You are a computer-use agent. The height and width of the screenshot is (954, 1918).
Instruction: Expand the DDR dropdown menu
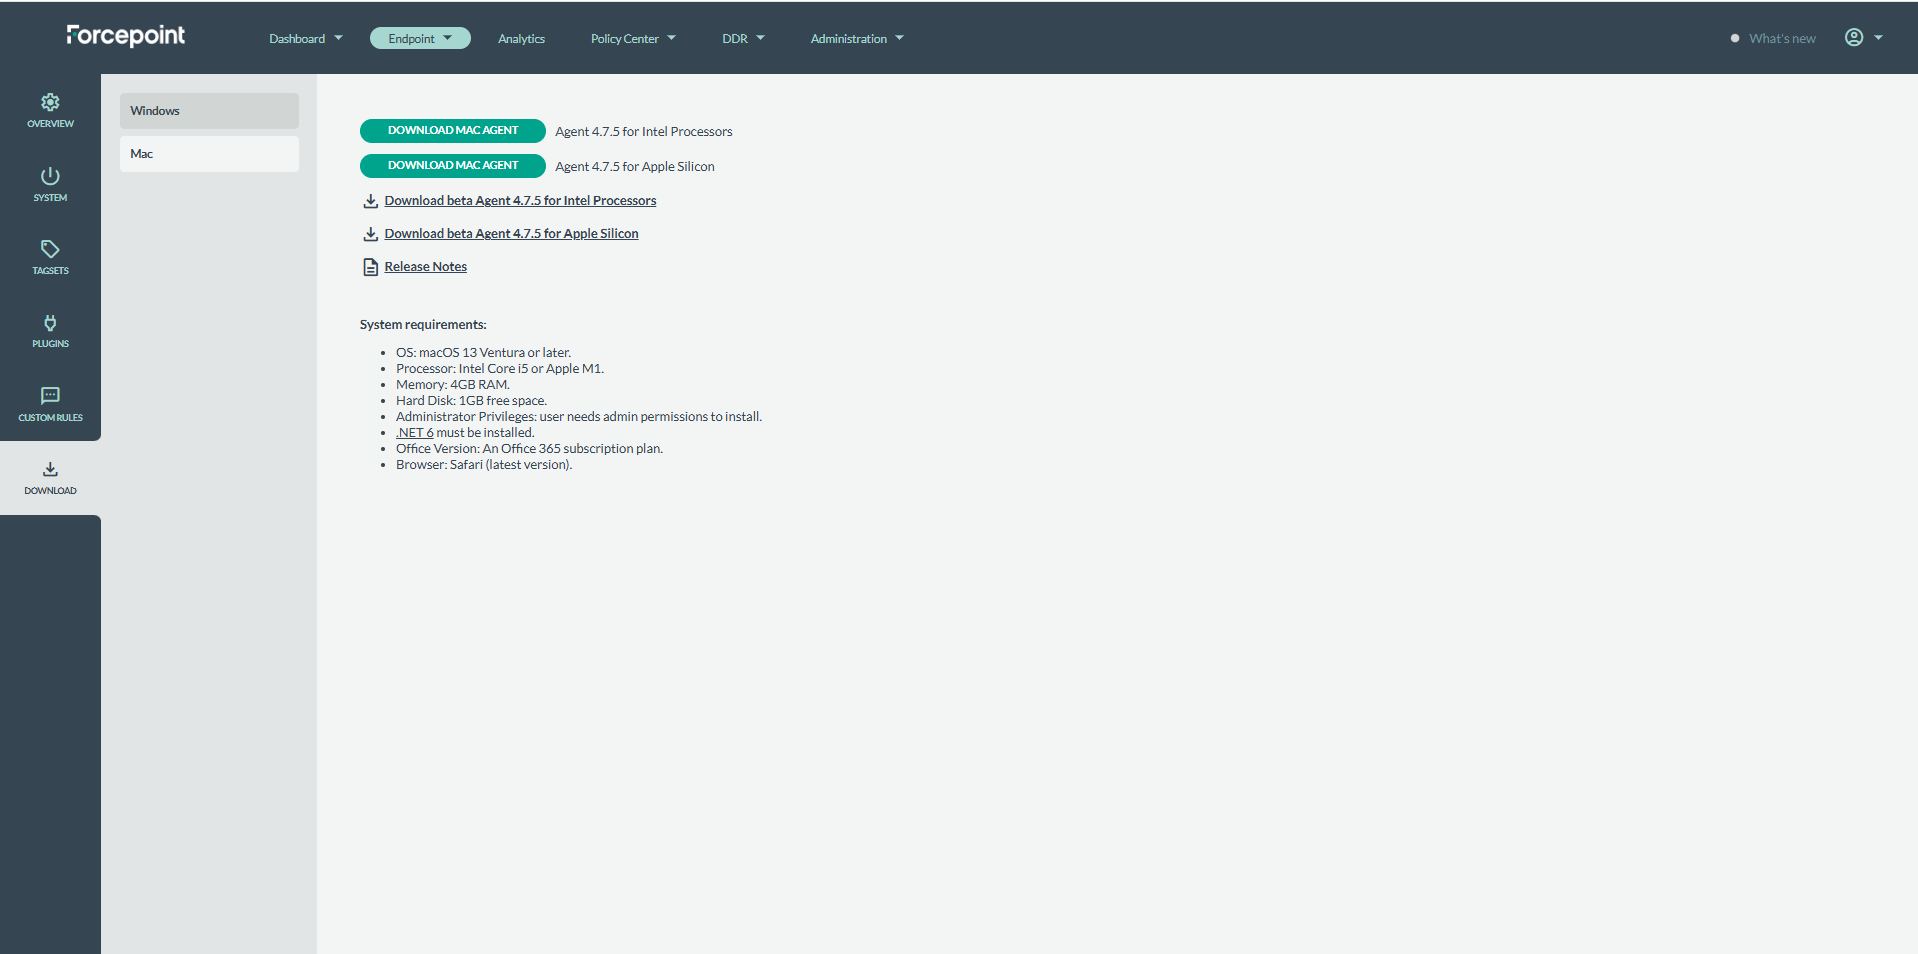click(743, 38)
